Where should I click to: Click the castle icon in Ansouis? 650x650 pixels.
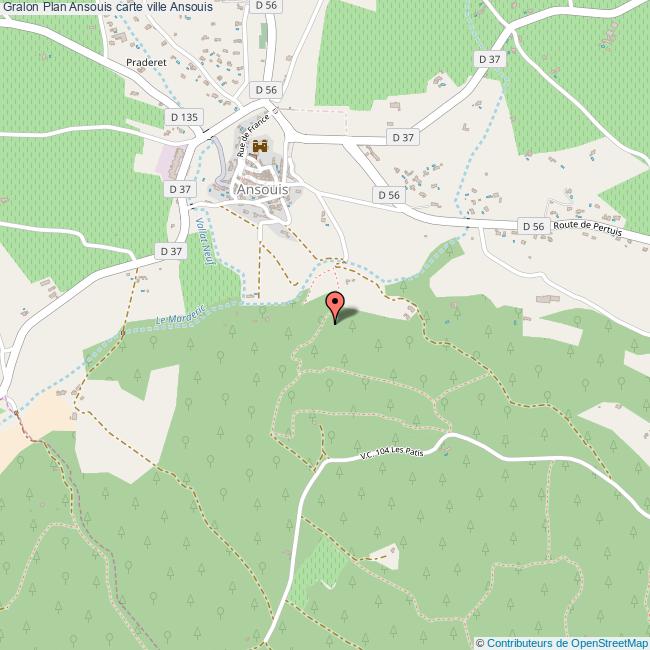[260, 146]
